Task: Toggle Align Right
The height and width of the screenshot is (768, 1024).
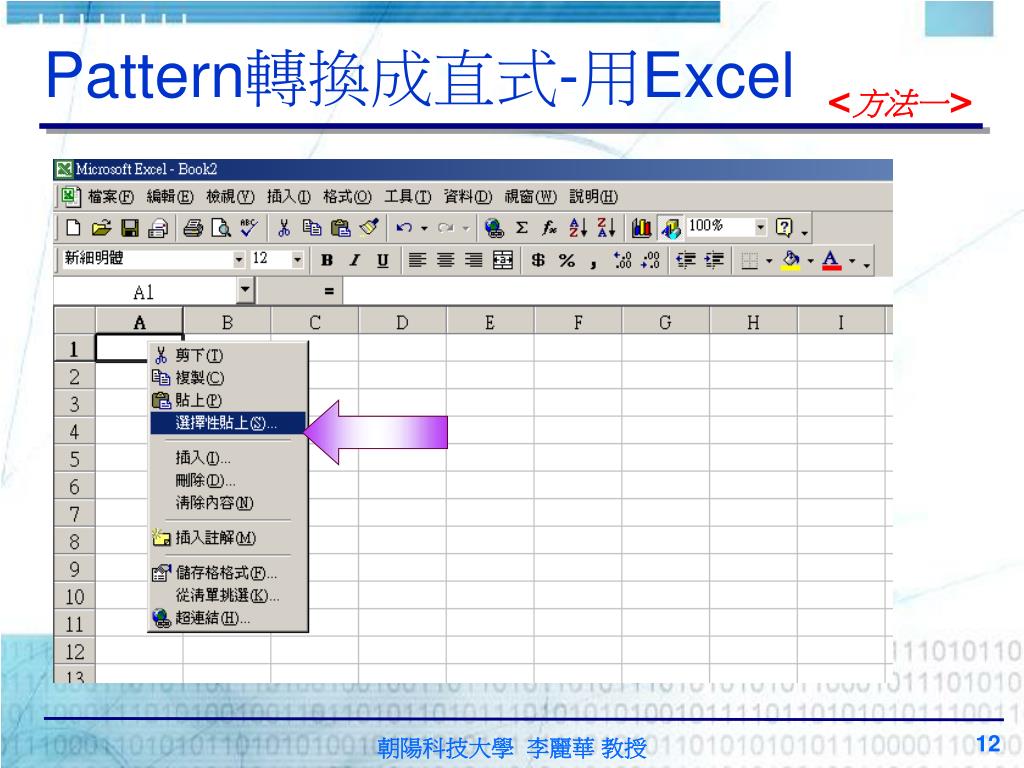Action: click(x=473, y=261)
